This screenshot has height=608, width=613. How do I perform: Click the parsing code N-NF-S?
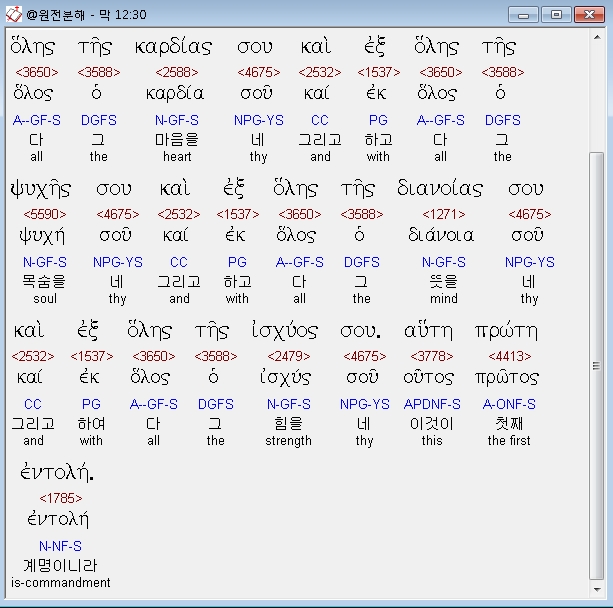(x=60, y=546)
